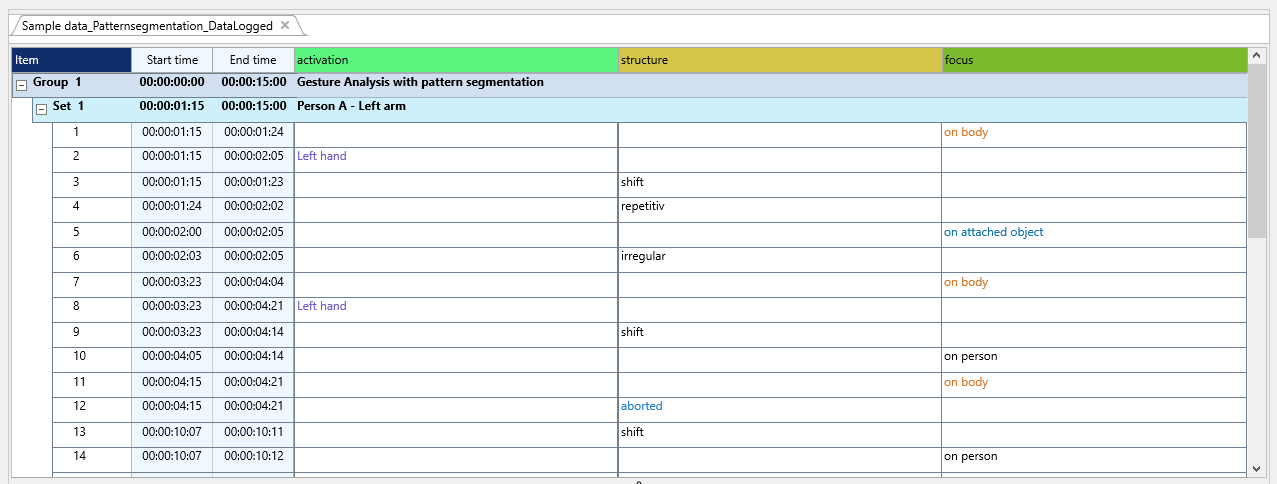This screenshot has height=484, width=1277.
Task: Select item number 8 cell
Action: tap(92, 310)
